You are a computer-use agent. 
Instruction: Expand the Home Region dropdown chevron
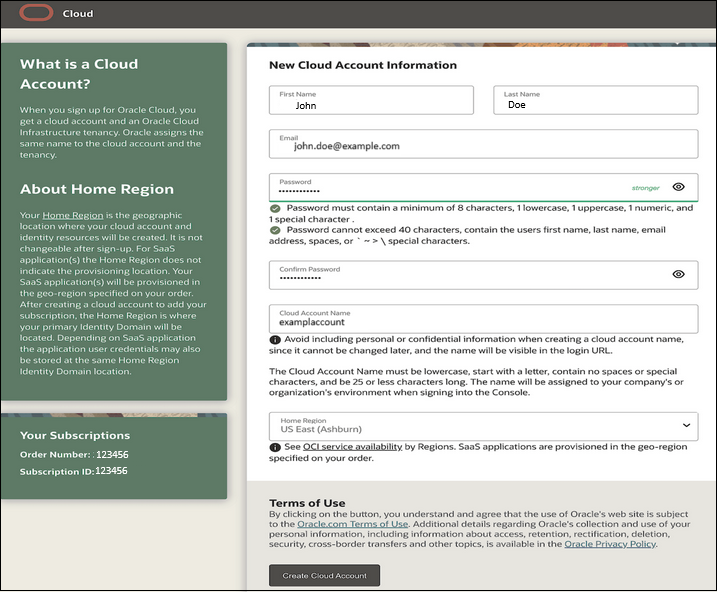tap(686, 425)
